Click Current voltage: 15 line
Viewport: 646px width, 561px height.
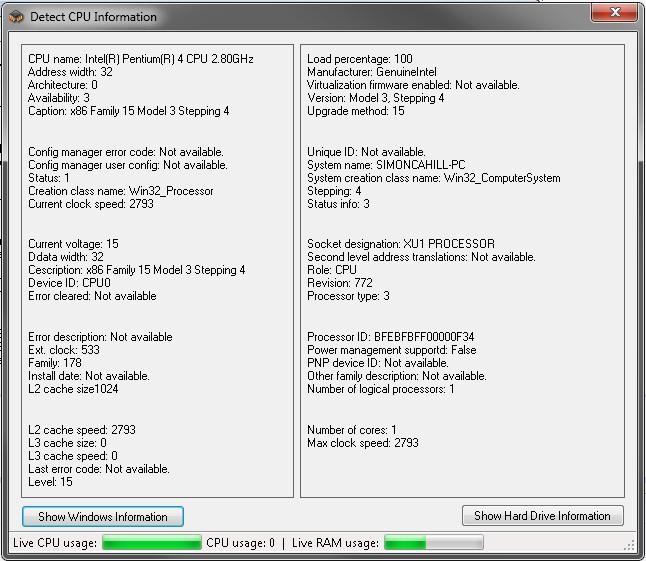[x=73, y=244]
